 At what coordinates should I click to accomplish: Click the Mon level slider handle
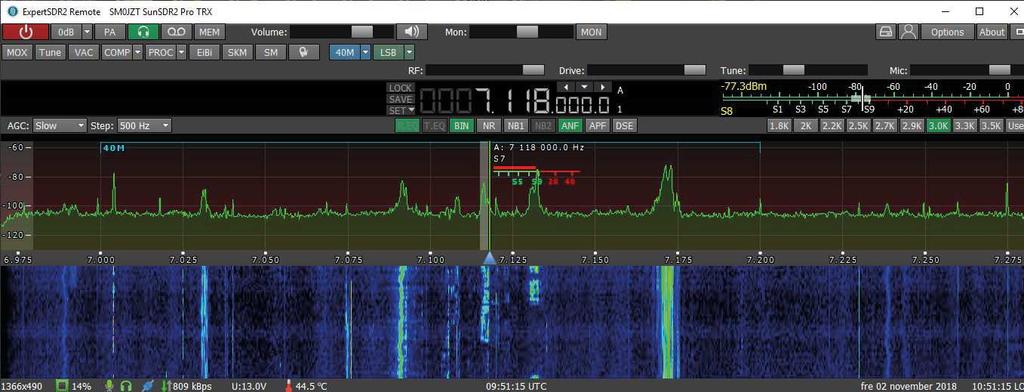tap(527, 32)
